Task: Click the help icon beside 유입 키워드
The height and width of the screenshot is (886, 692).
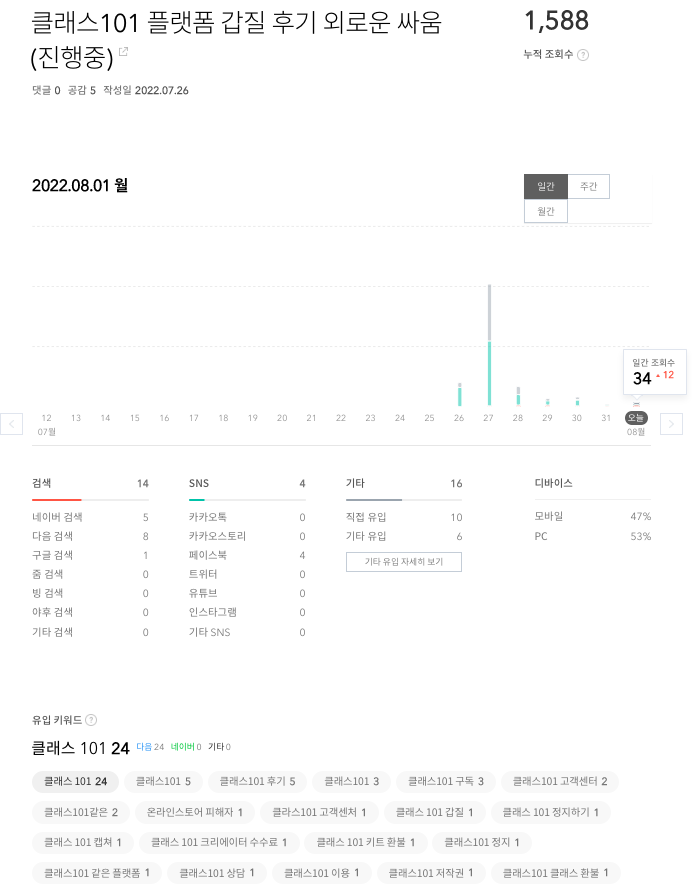Action: click(91, 720)
